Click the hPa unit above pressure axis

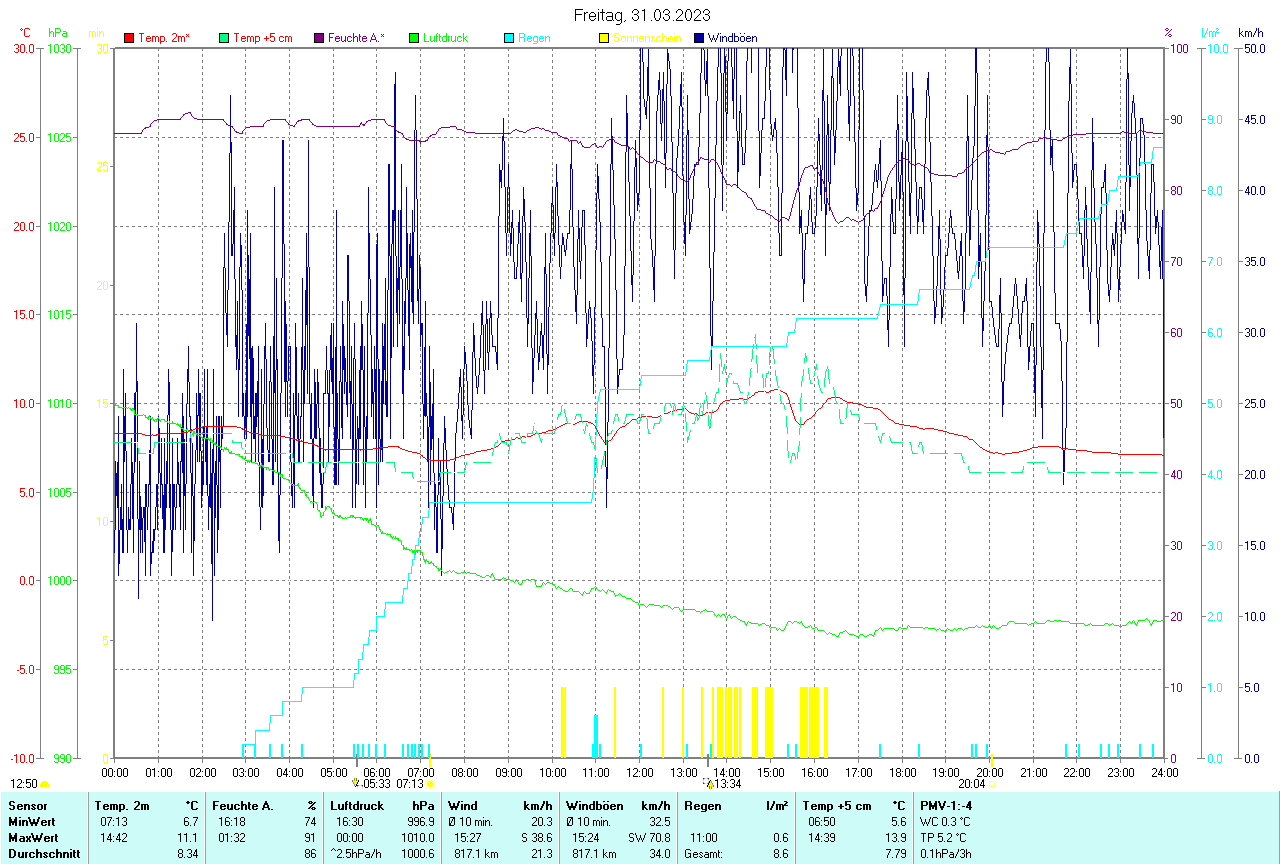pos(59,34)
